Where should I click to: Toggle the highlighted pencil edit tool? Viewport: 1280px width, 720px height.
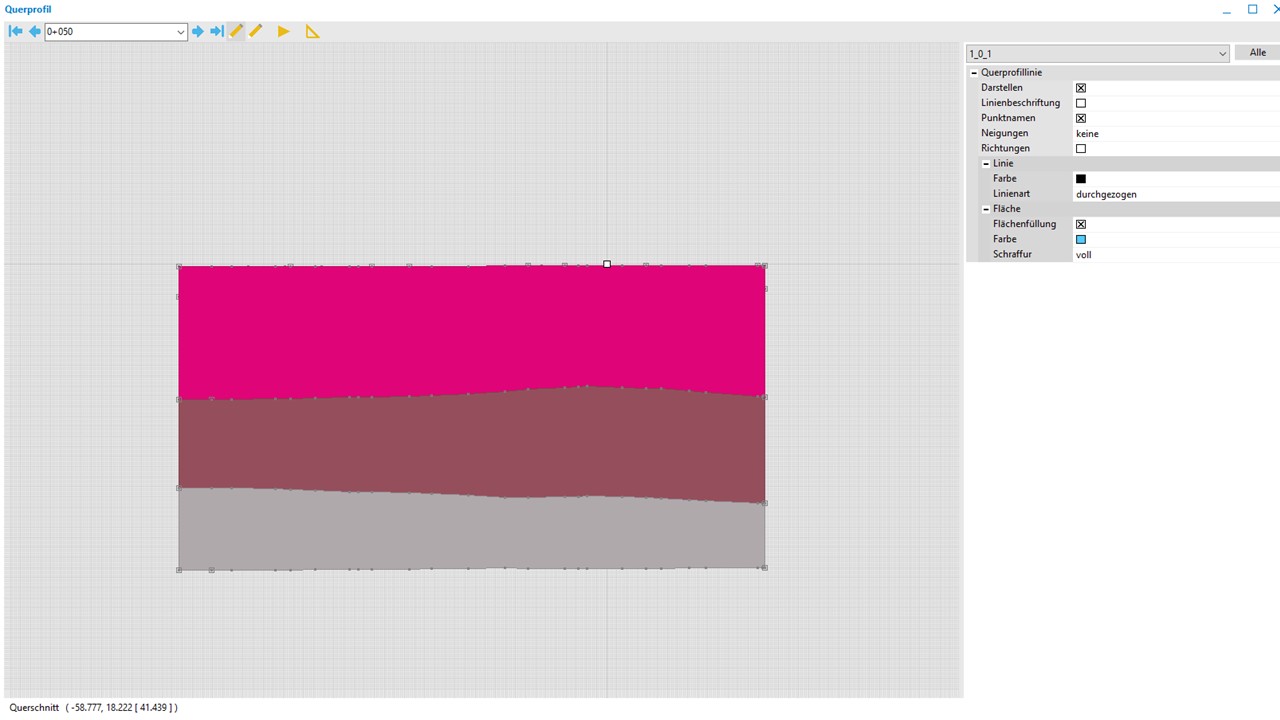pyautogui.click(x=236, y=31)
